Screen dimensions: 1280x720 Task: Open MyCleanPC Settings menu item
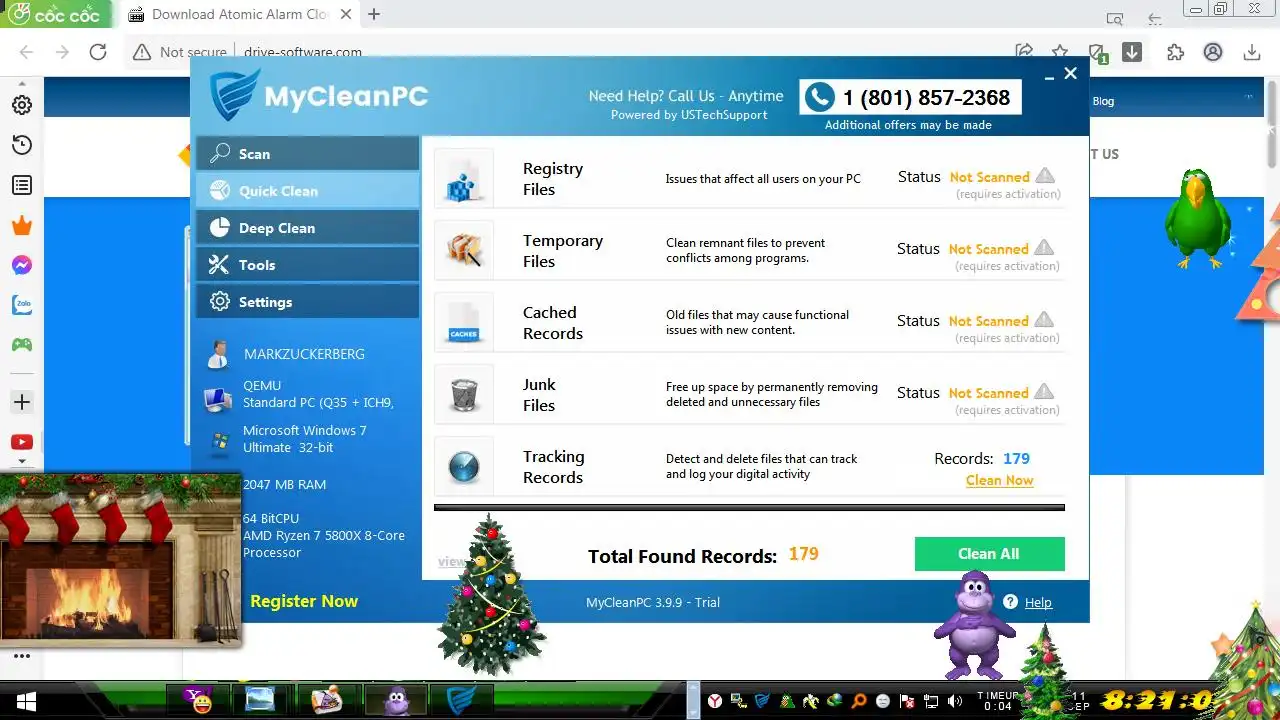[307, 302]
